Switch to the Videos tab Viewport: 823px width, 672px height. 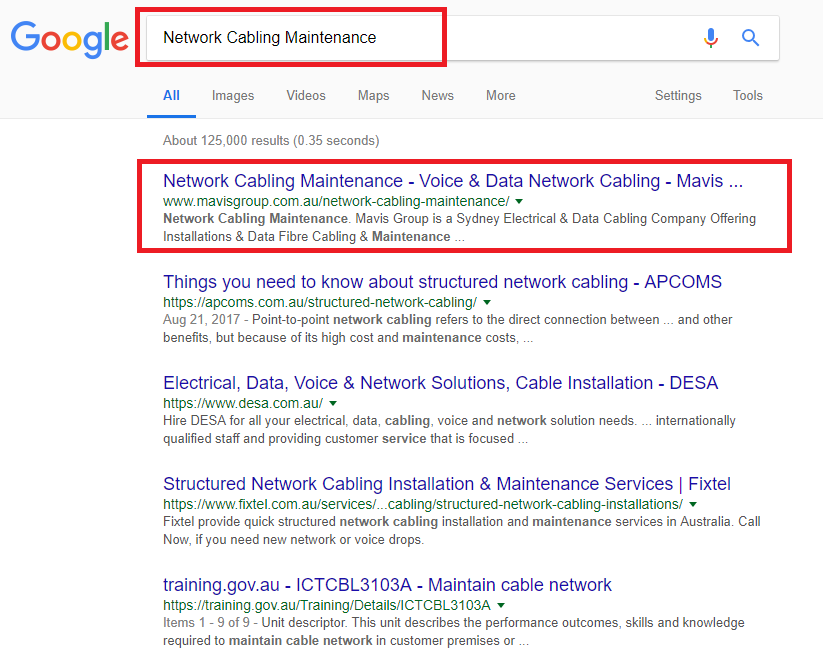click(x=306, y=96)
